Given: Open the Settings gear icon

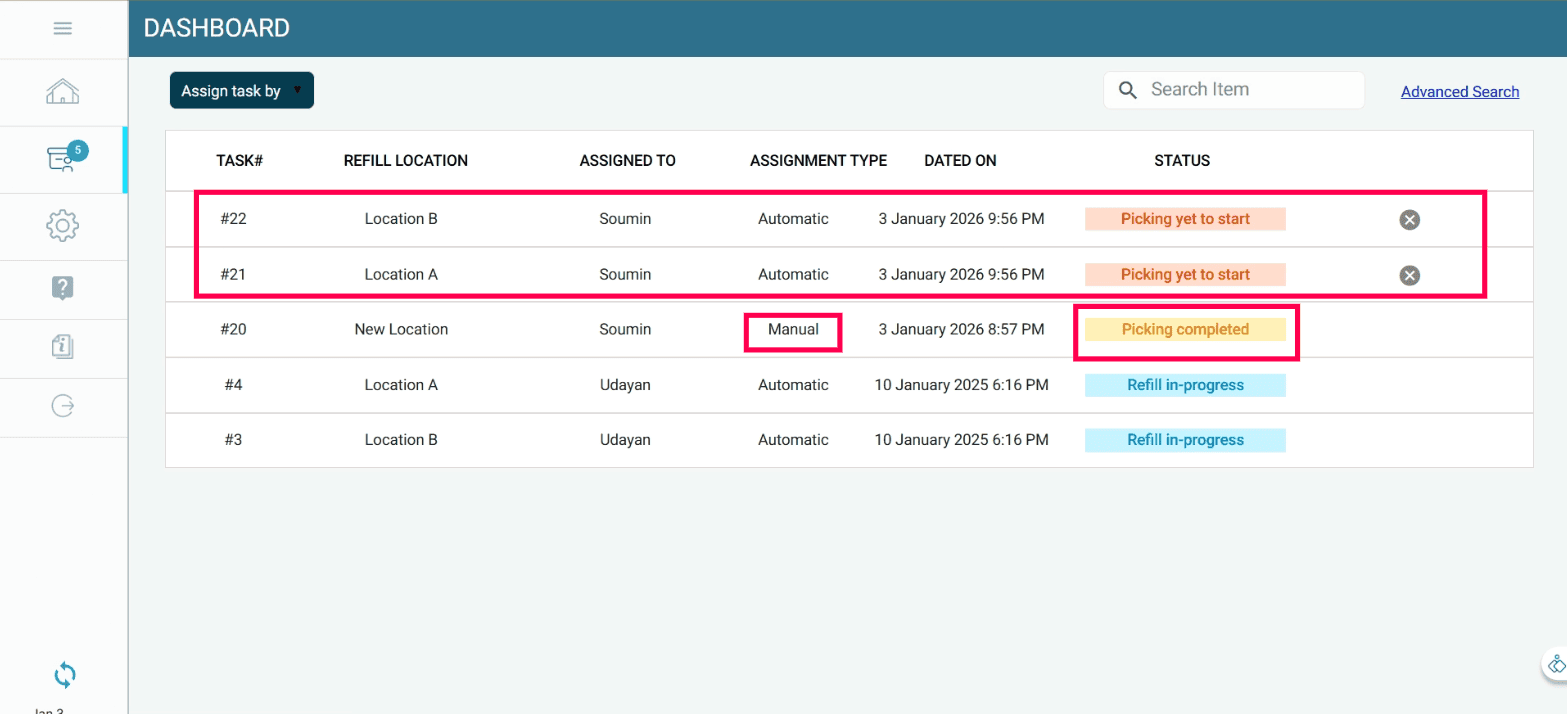Looking at the screenshot, I should tap(62, 226).
